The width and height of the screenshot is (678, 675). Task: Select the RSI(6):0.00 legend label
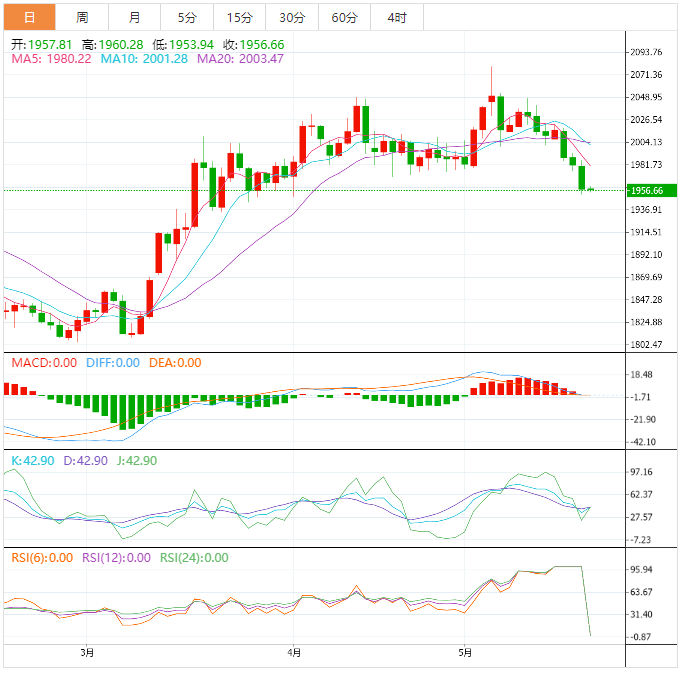(x=42, y=558)
